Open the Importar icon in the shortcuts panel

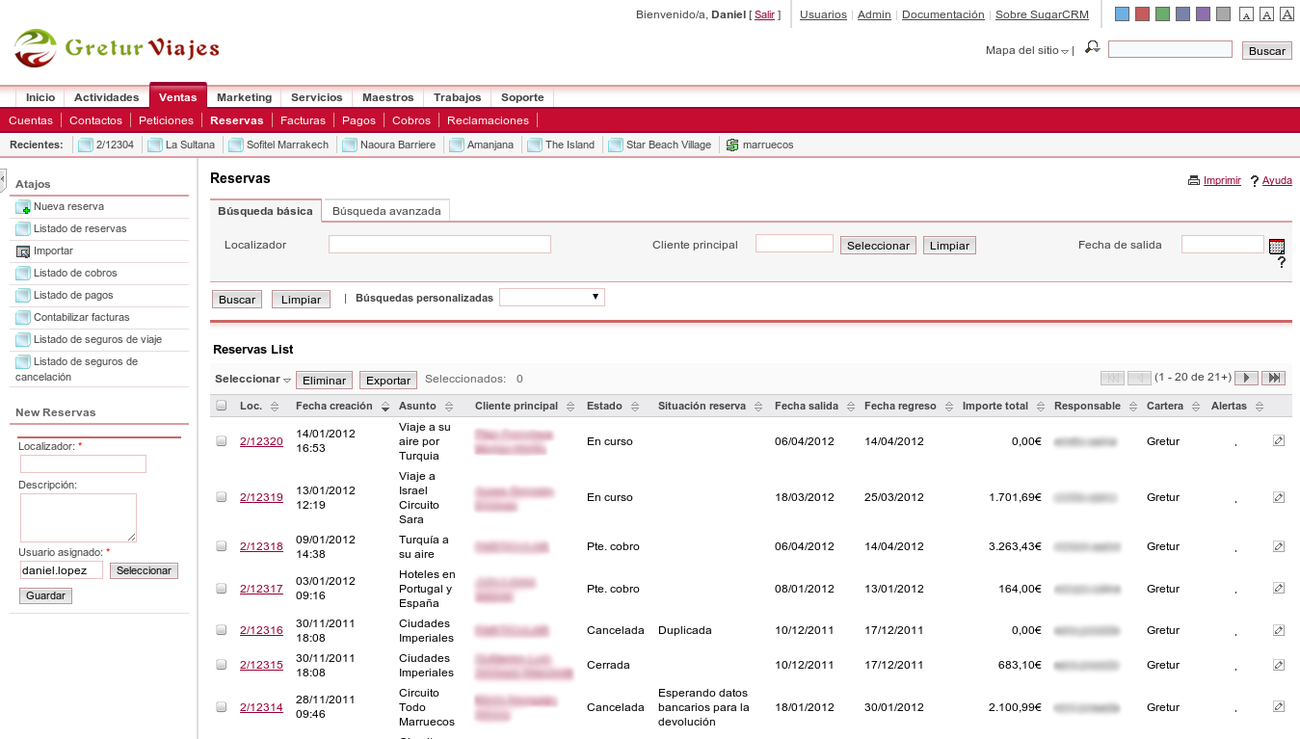click(x=25, y=250)
